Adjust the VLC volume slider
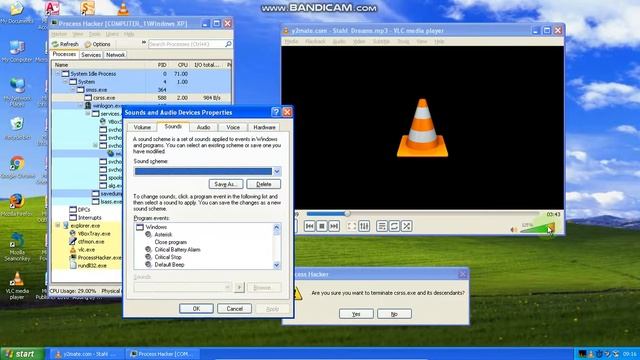Viewport: 640px width, 360px height. 537,228
